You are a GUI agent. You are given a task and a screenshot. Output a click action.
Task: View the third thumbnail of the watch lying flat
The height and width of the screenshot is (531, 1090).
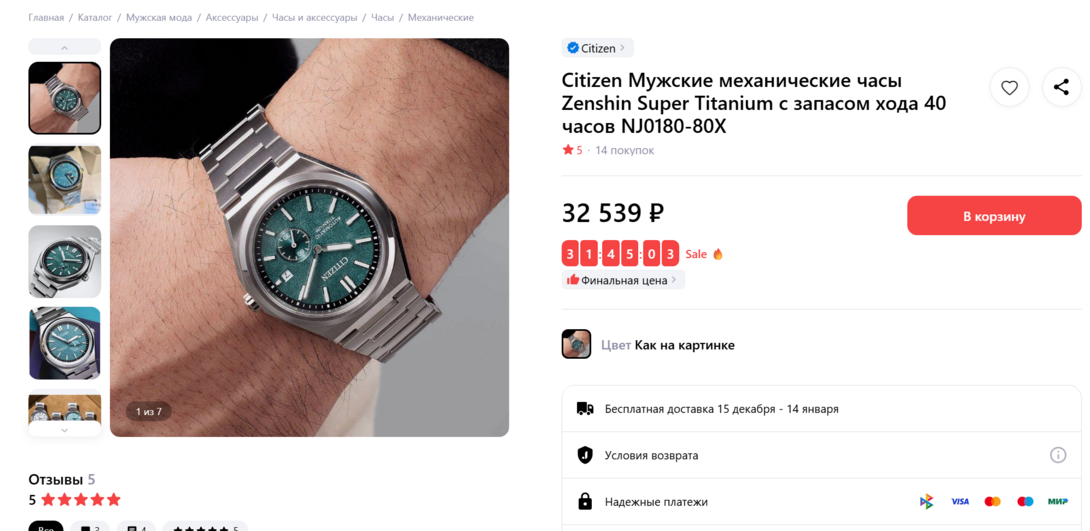(65, 261)
